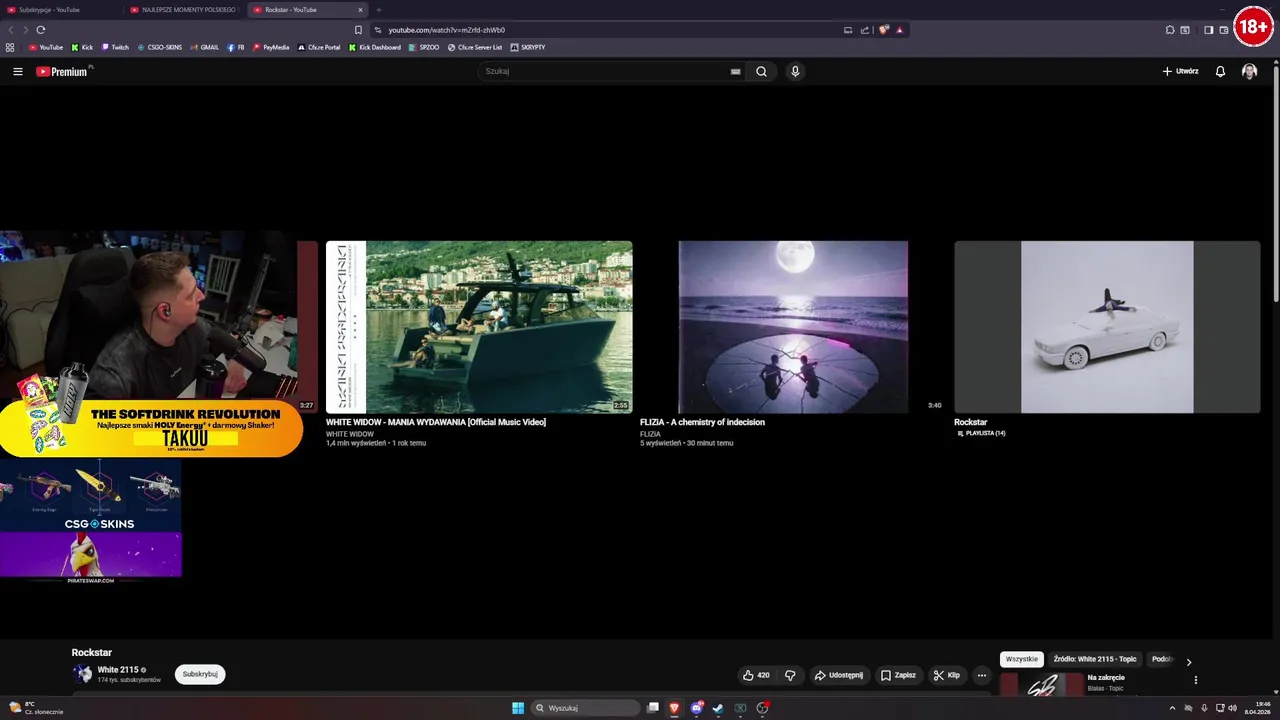Screen dimensions: 1280x720
Task: Select the Wszystkie filter chip
Action: click(x=1022, y=659)
